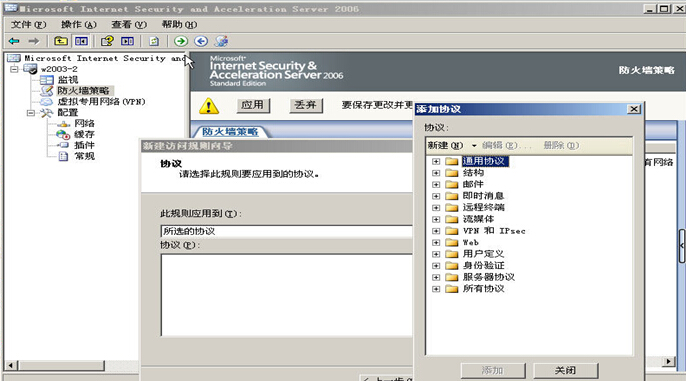Click the 关闭 button in dialog
The width and height of the screenshot is (686, 381).
pos(565,371)
